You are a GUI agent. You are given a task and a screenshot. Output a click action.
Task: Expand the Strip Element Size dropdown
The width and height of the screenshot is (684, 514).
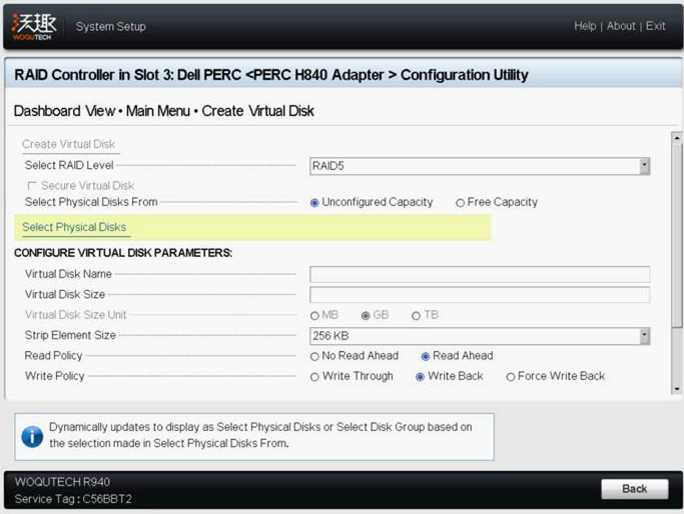click(x=479, y=336)
